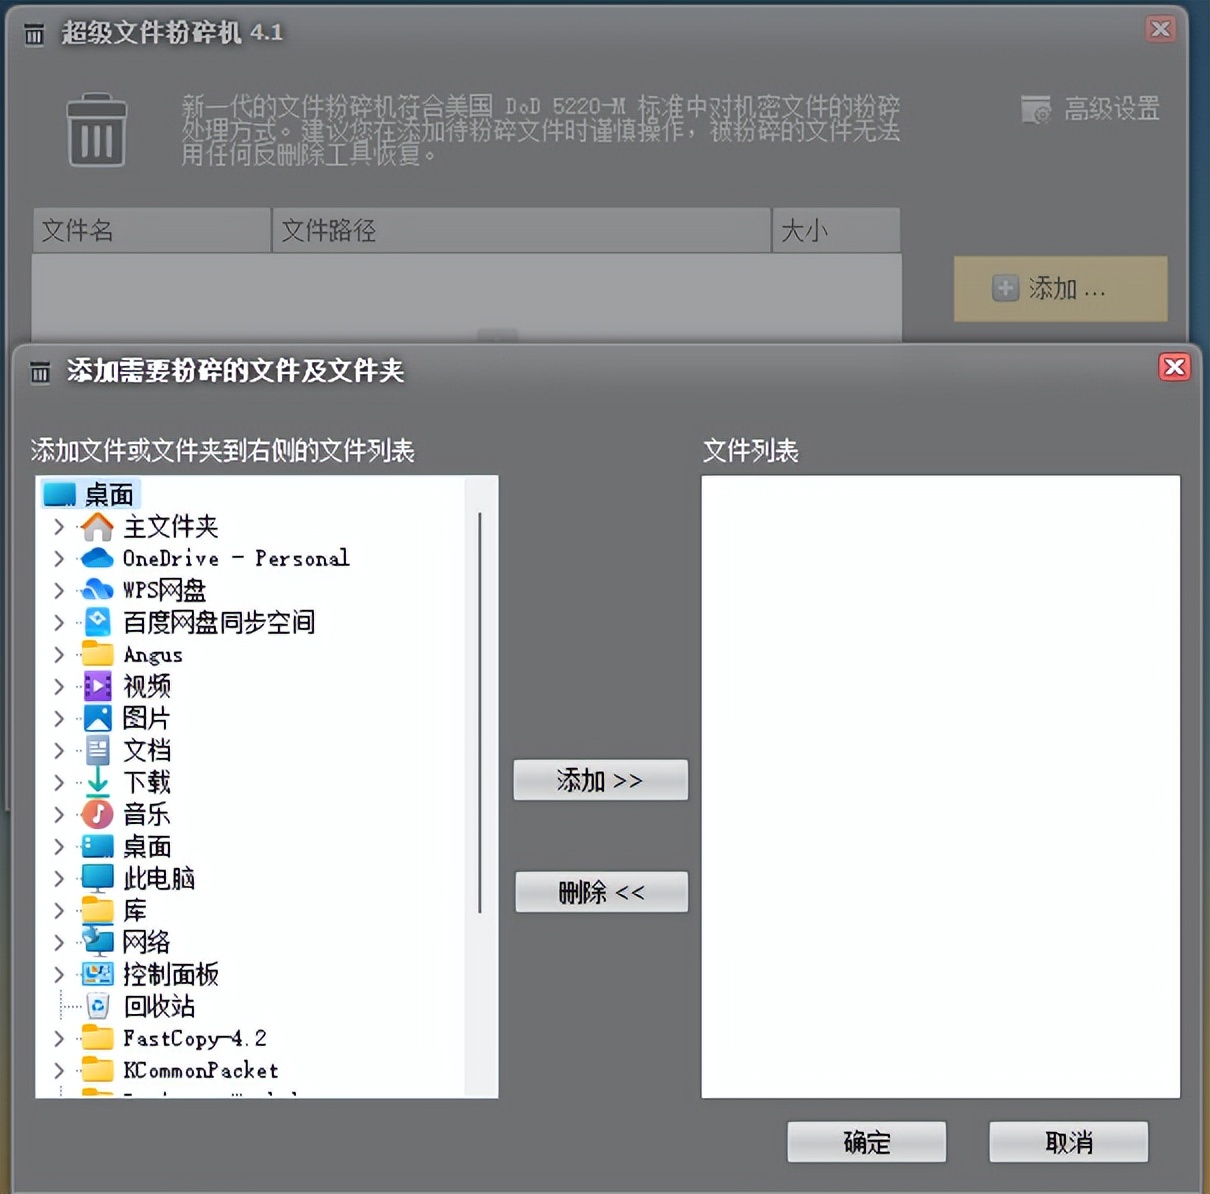The image size is (1210, 1194).
Task: Confirm selection with 确定 button
Action: click(x=866, y=1141)
